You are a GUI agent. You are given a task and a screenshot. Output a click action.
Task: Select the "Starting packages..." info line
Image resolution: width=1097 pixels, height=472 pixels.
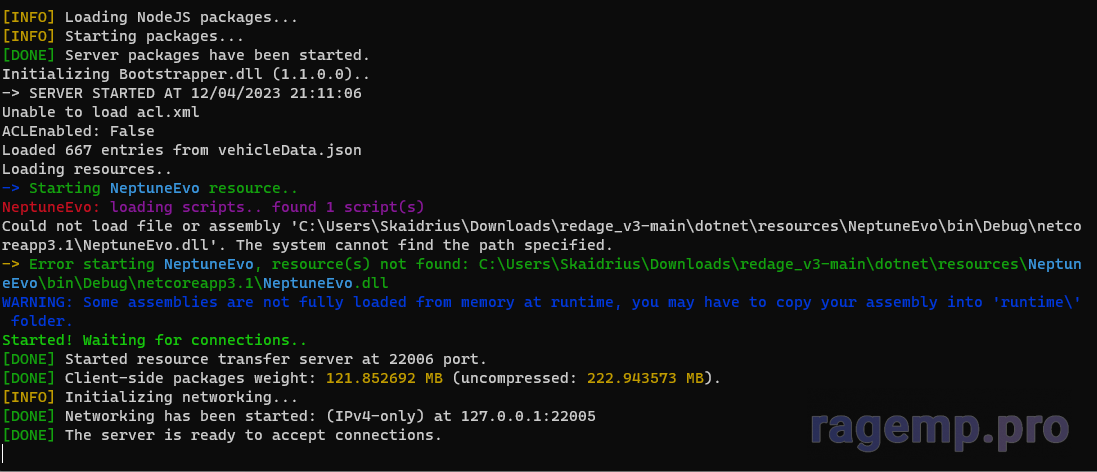tap(153, 36)
